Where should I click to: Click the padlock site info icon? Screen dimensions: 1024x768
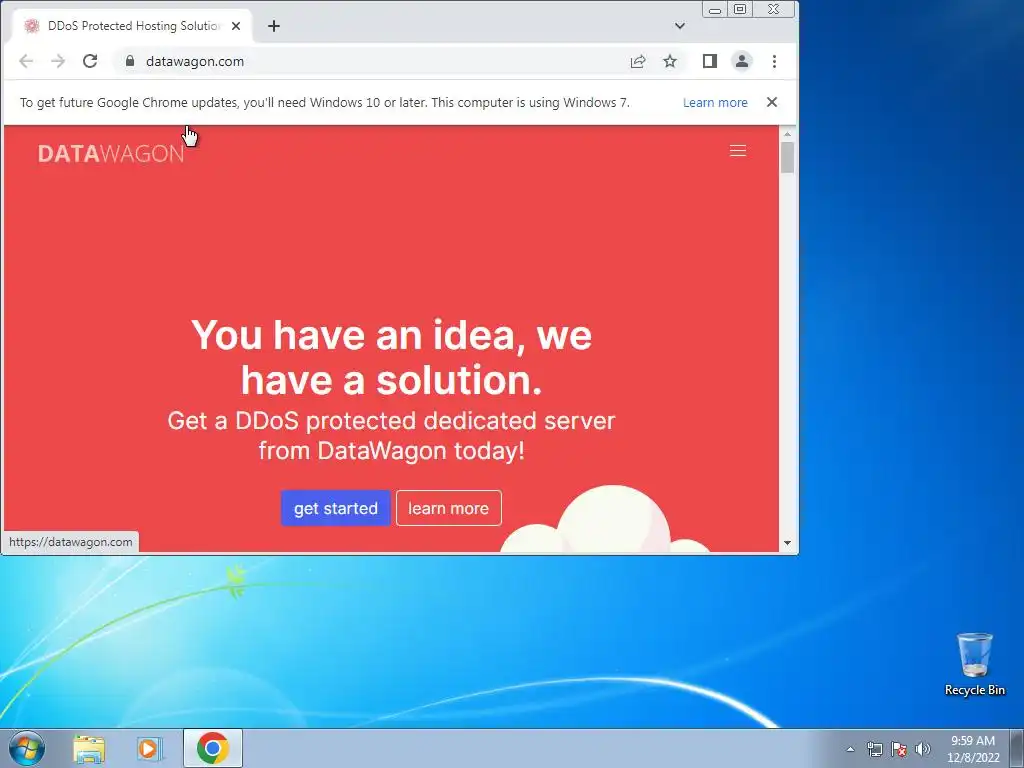(x=130, y=61)
